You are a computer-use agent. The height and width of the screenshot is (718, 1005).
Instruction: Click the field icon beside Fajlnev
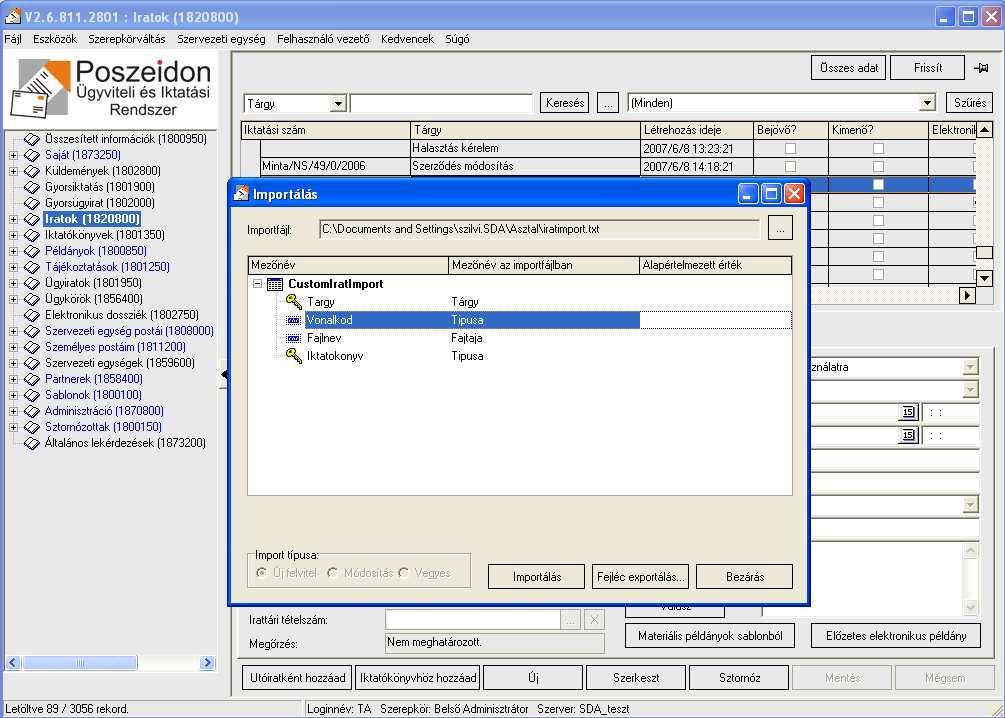[294, 338]
